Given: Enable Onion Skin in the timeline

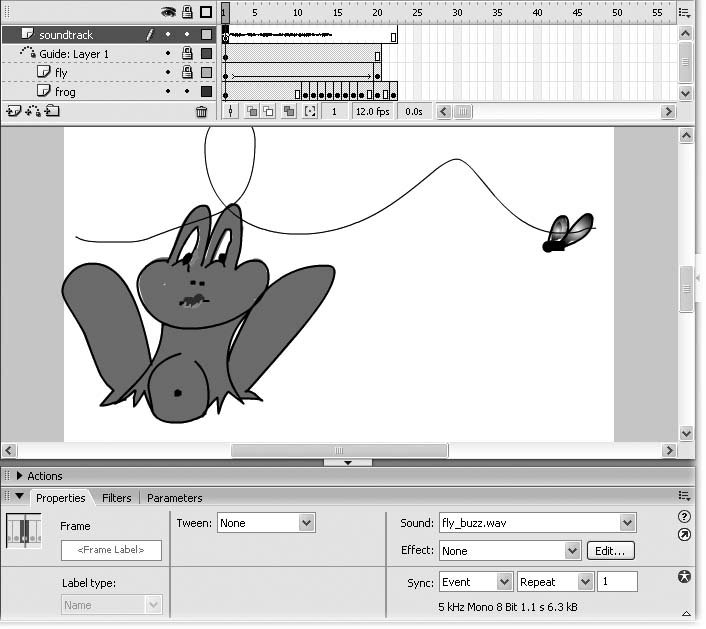Looking at the screenshot, I should point(253,112).
